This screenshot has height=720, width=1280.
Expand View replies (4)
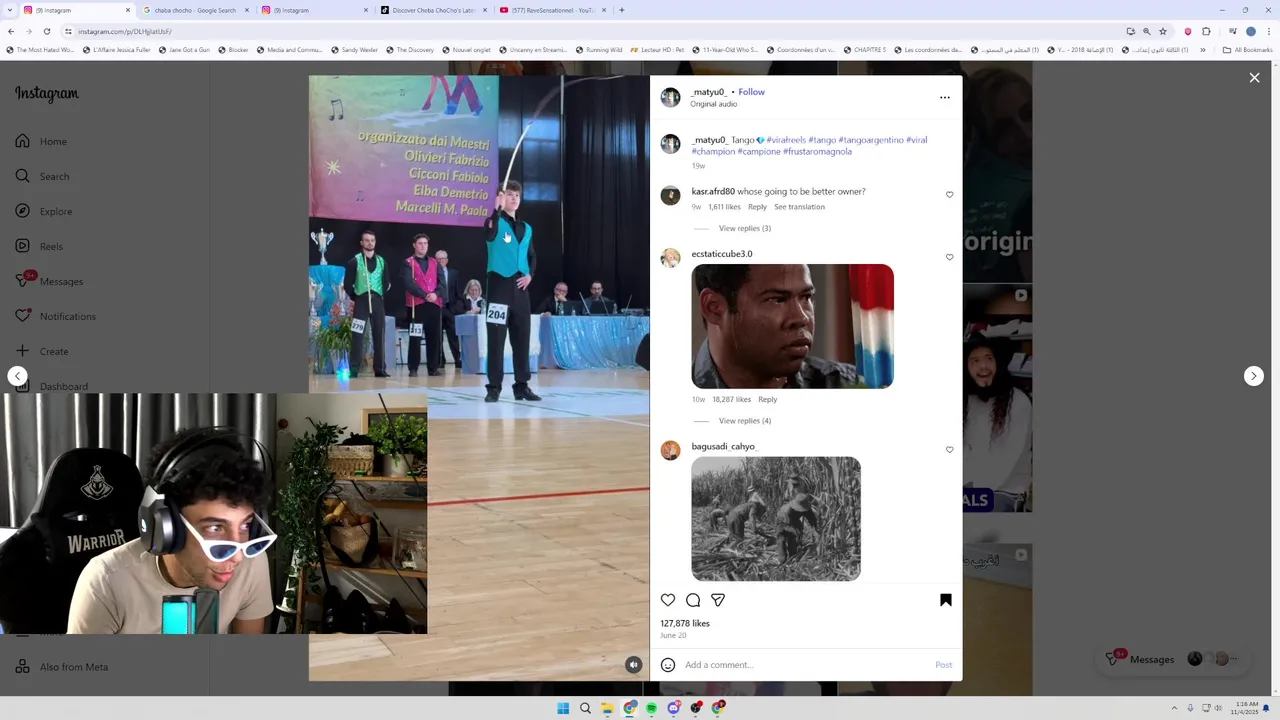click(745, 421)
